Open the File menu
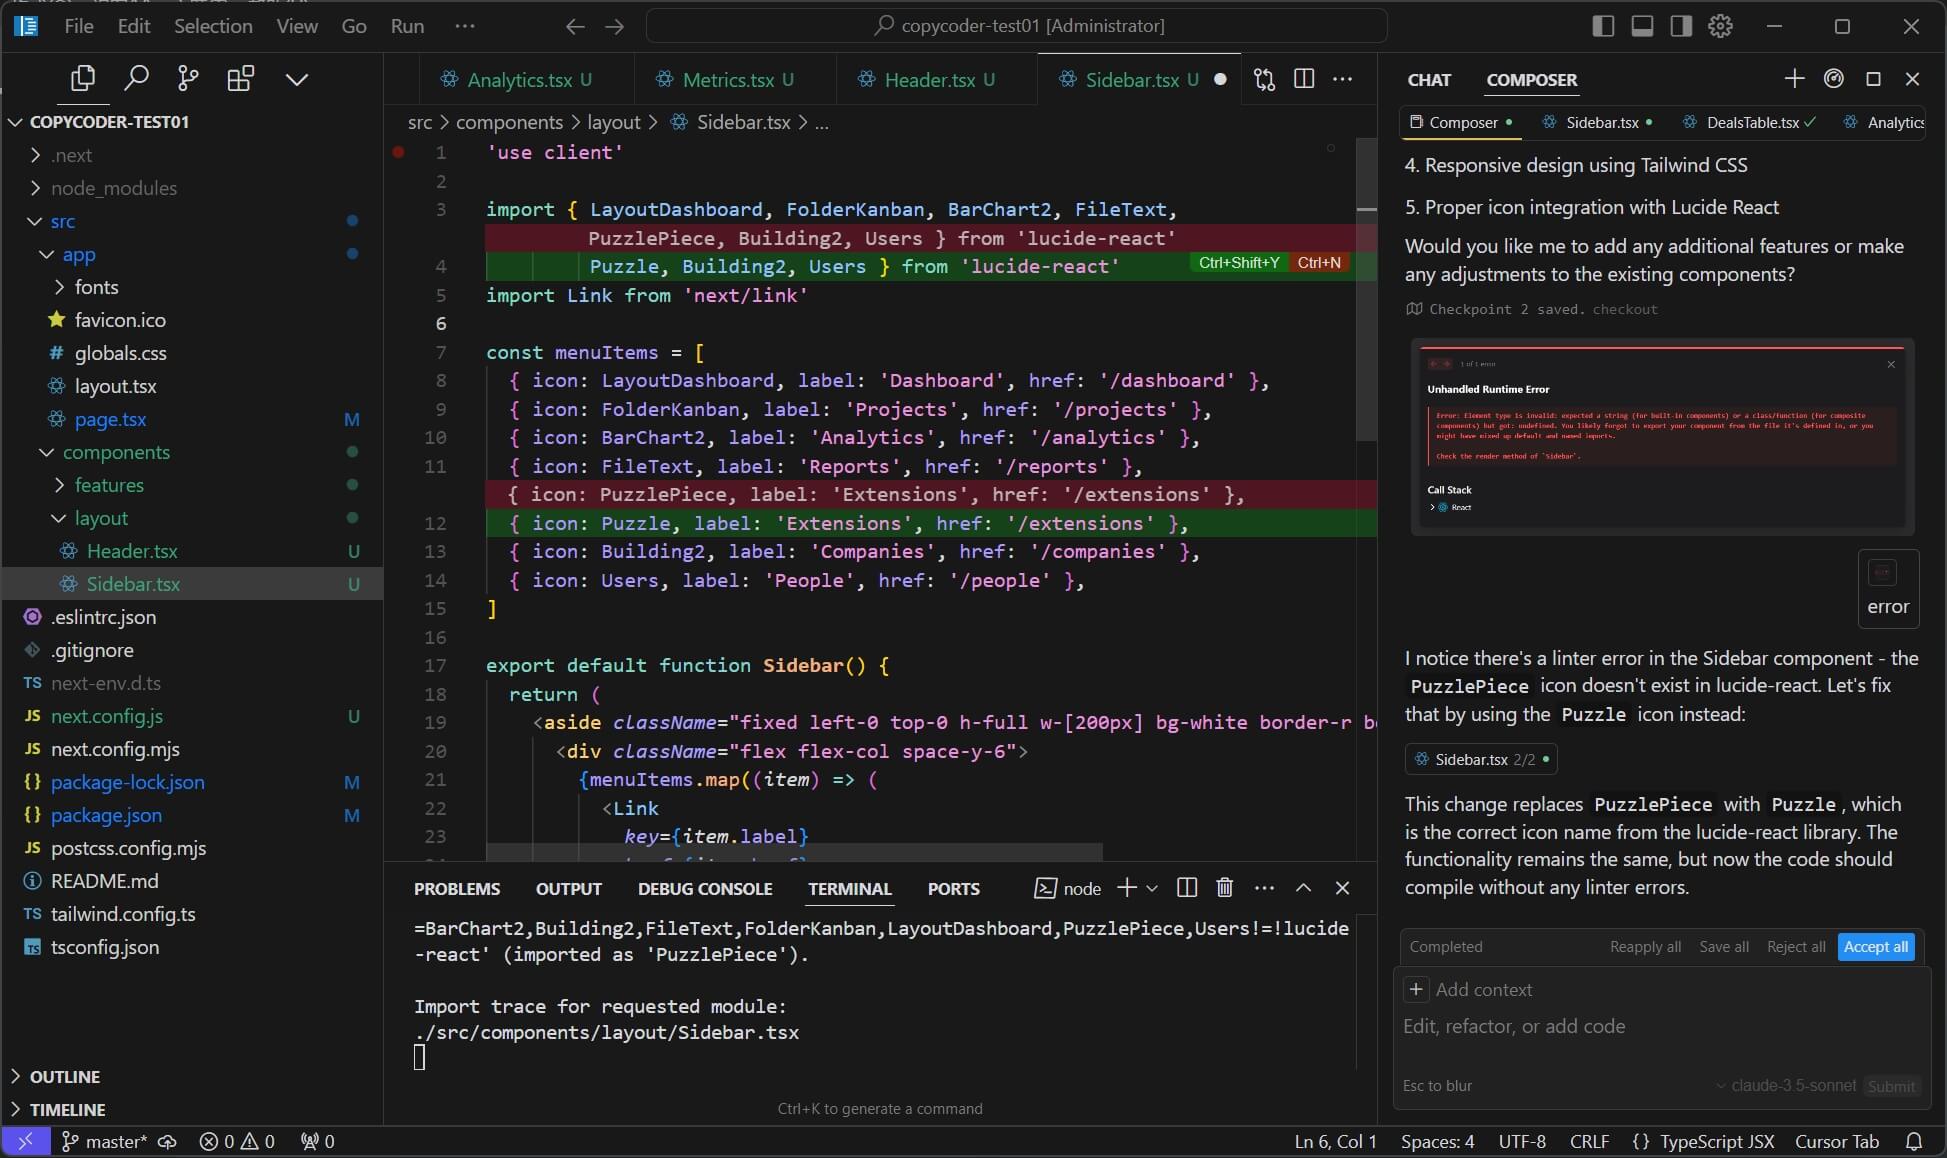This screenshot has width=1947, height=1158. click(78, 26)
